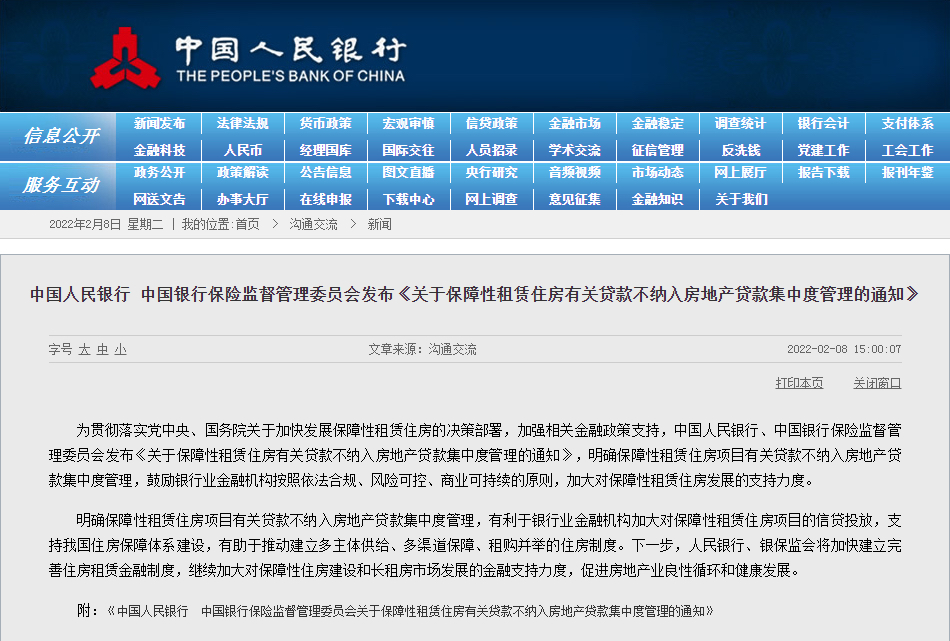The width and height of the screenshot is (950, 641).
Task: Go to 办事大厅 page
Action: pos(242,199)
